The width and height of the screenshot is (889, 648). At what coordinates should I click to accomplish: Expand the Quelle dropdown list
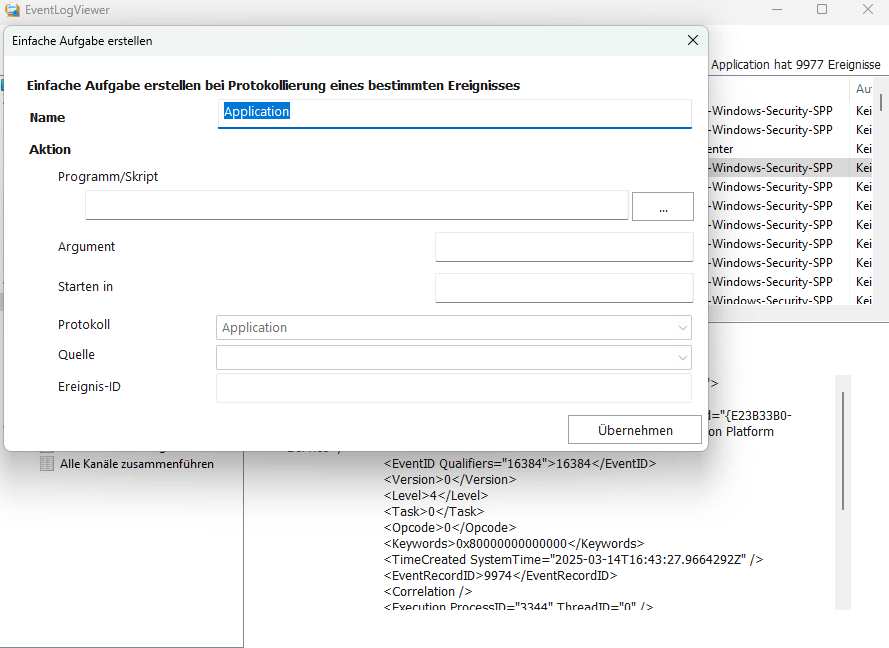pyautogui.click(x=453, y=357)
